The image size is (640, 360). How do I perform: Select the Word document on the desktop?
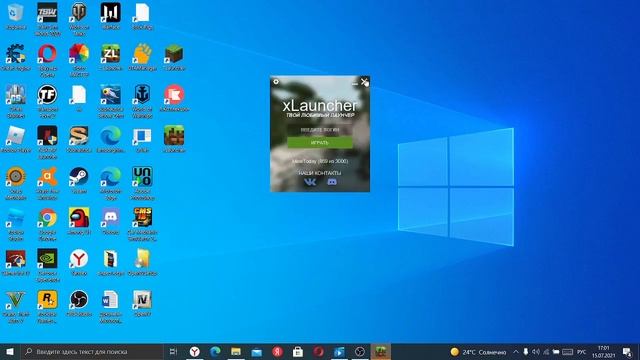111,306
